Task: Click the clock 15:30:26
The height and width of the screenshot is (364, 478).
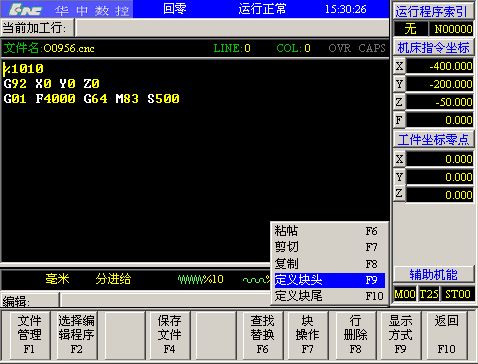Action: 346,9
